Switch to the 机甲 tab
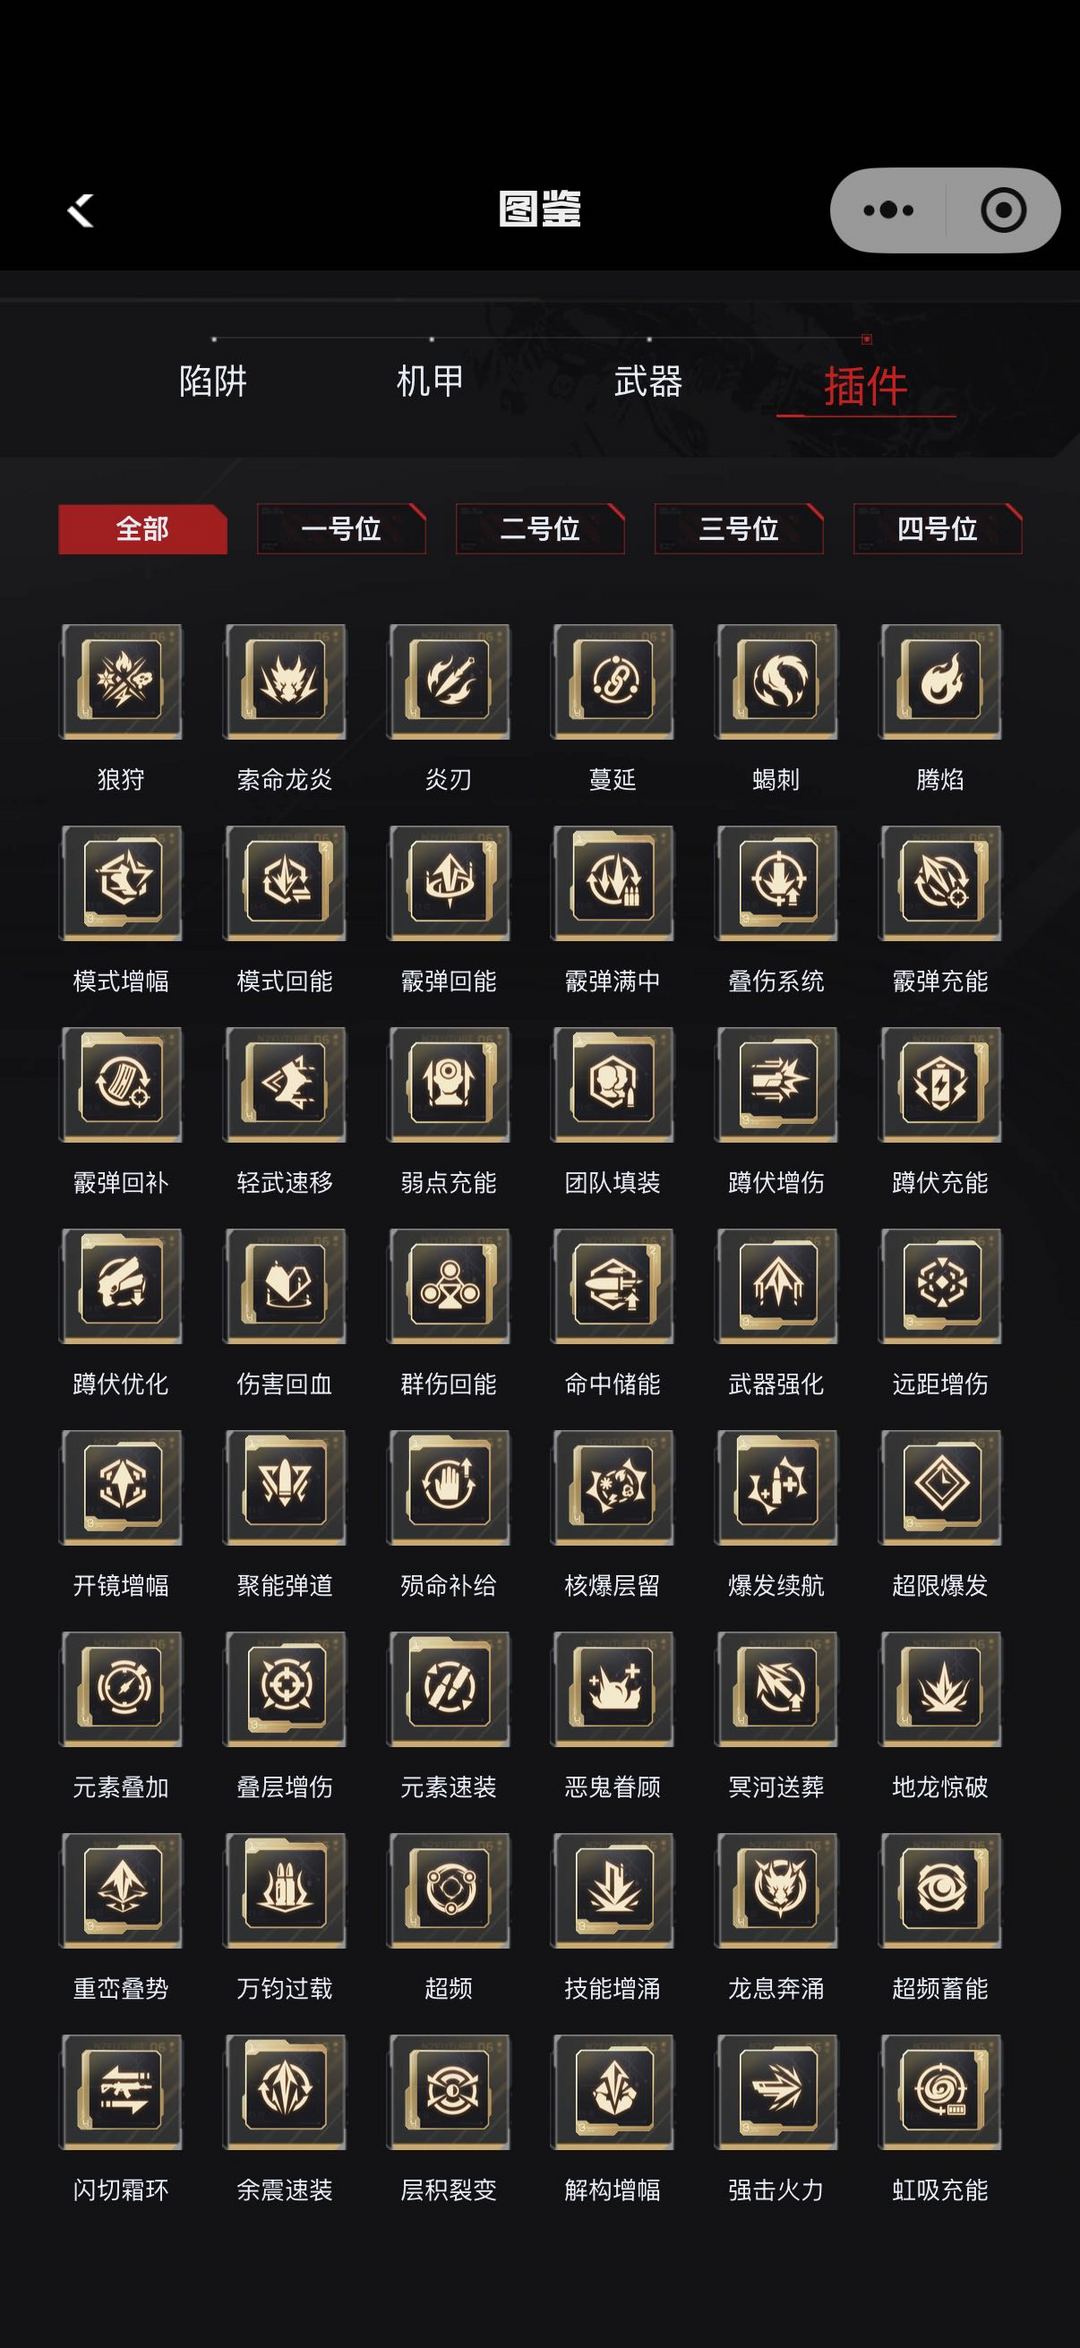Viewport: 1080px width, 2348px height. [x=430, y=381]
